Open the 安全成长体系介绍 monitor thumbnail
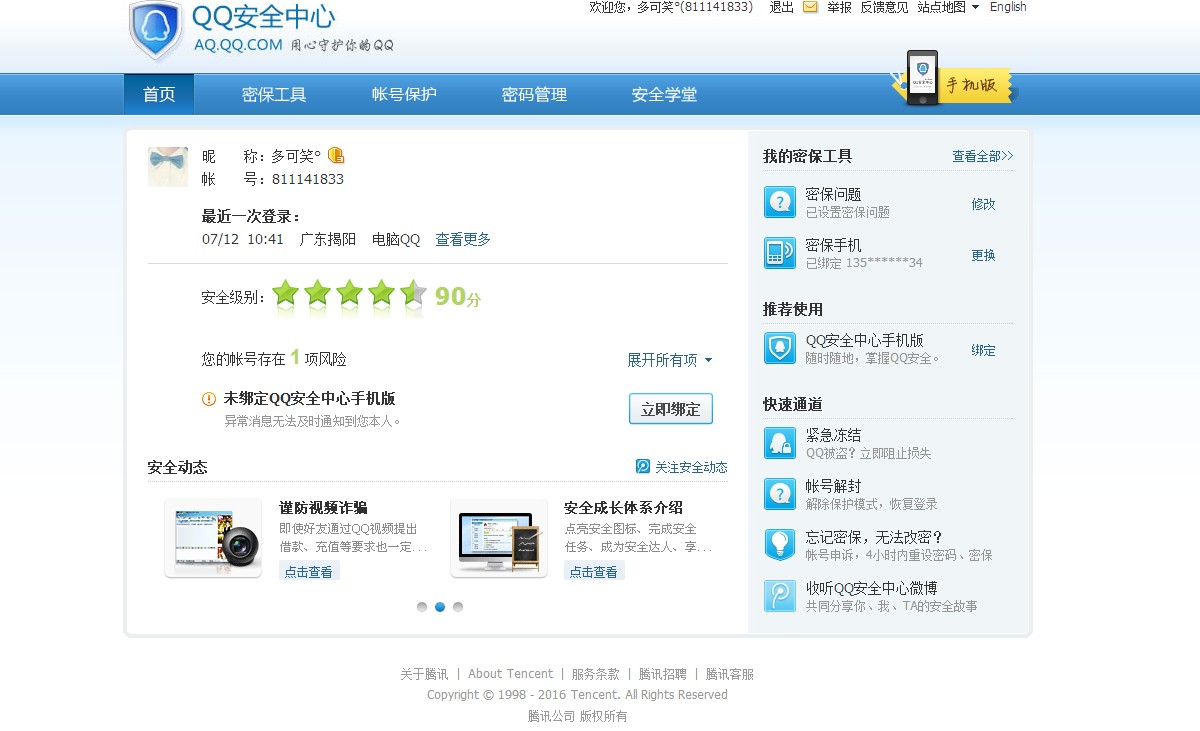The width and height of the screenshot is (1200, 731). coord(499,538)
